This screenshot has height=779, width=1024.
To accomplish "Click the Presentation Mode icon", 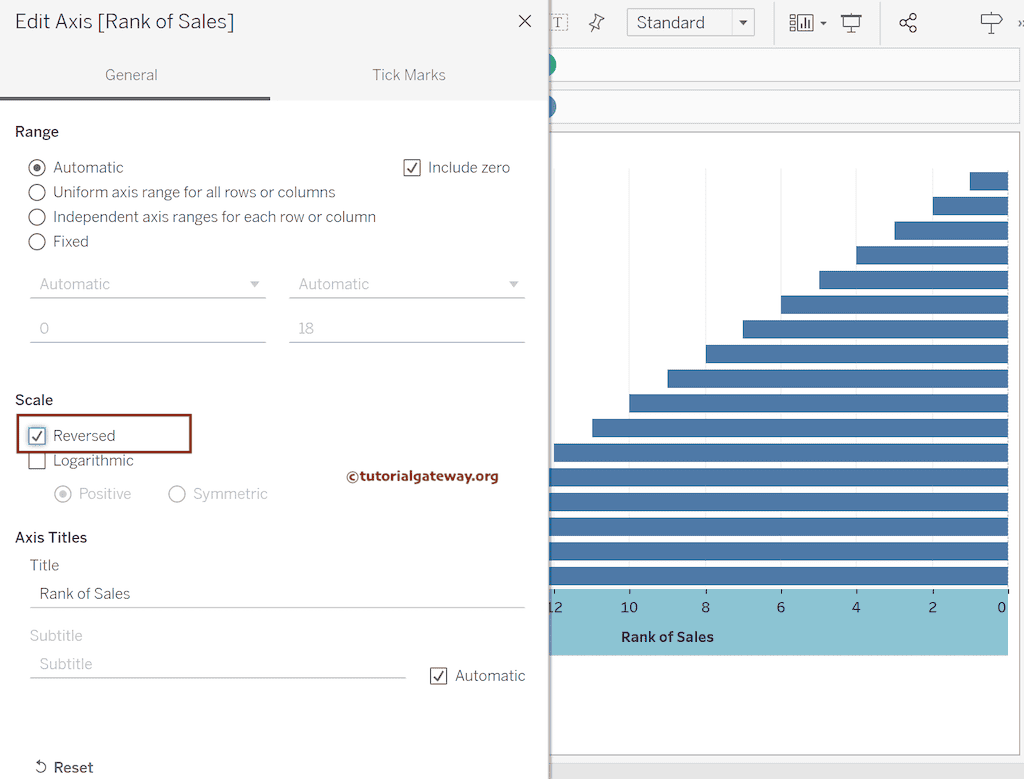I will point(851,23).
